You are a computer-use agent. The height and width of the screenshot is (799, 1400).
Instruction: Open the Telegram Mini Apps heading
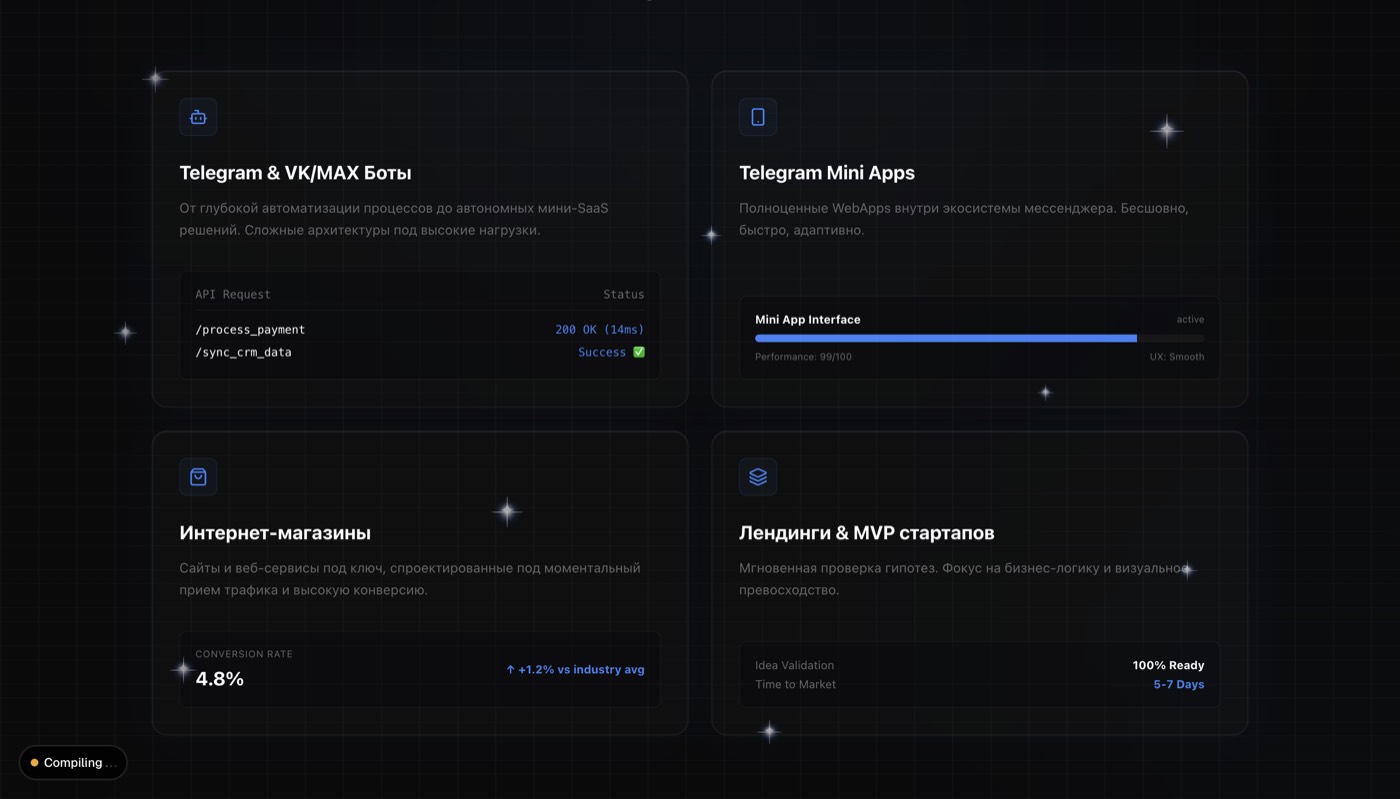pos(827,173)
